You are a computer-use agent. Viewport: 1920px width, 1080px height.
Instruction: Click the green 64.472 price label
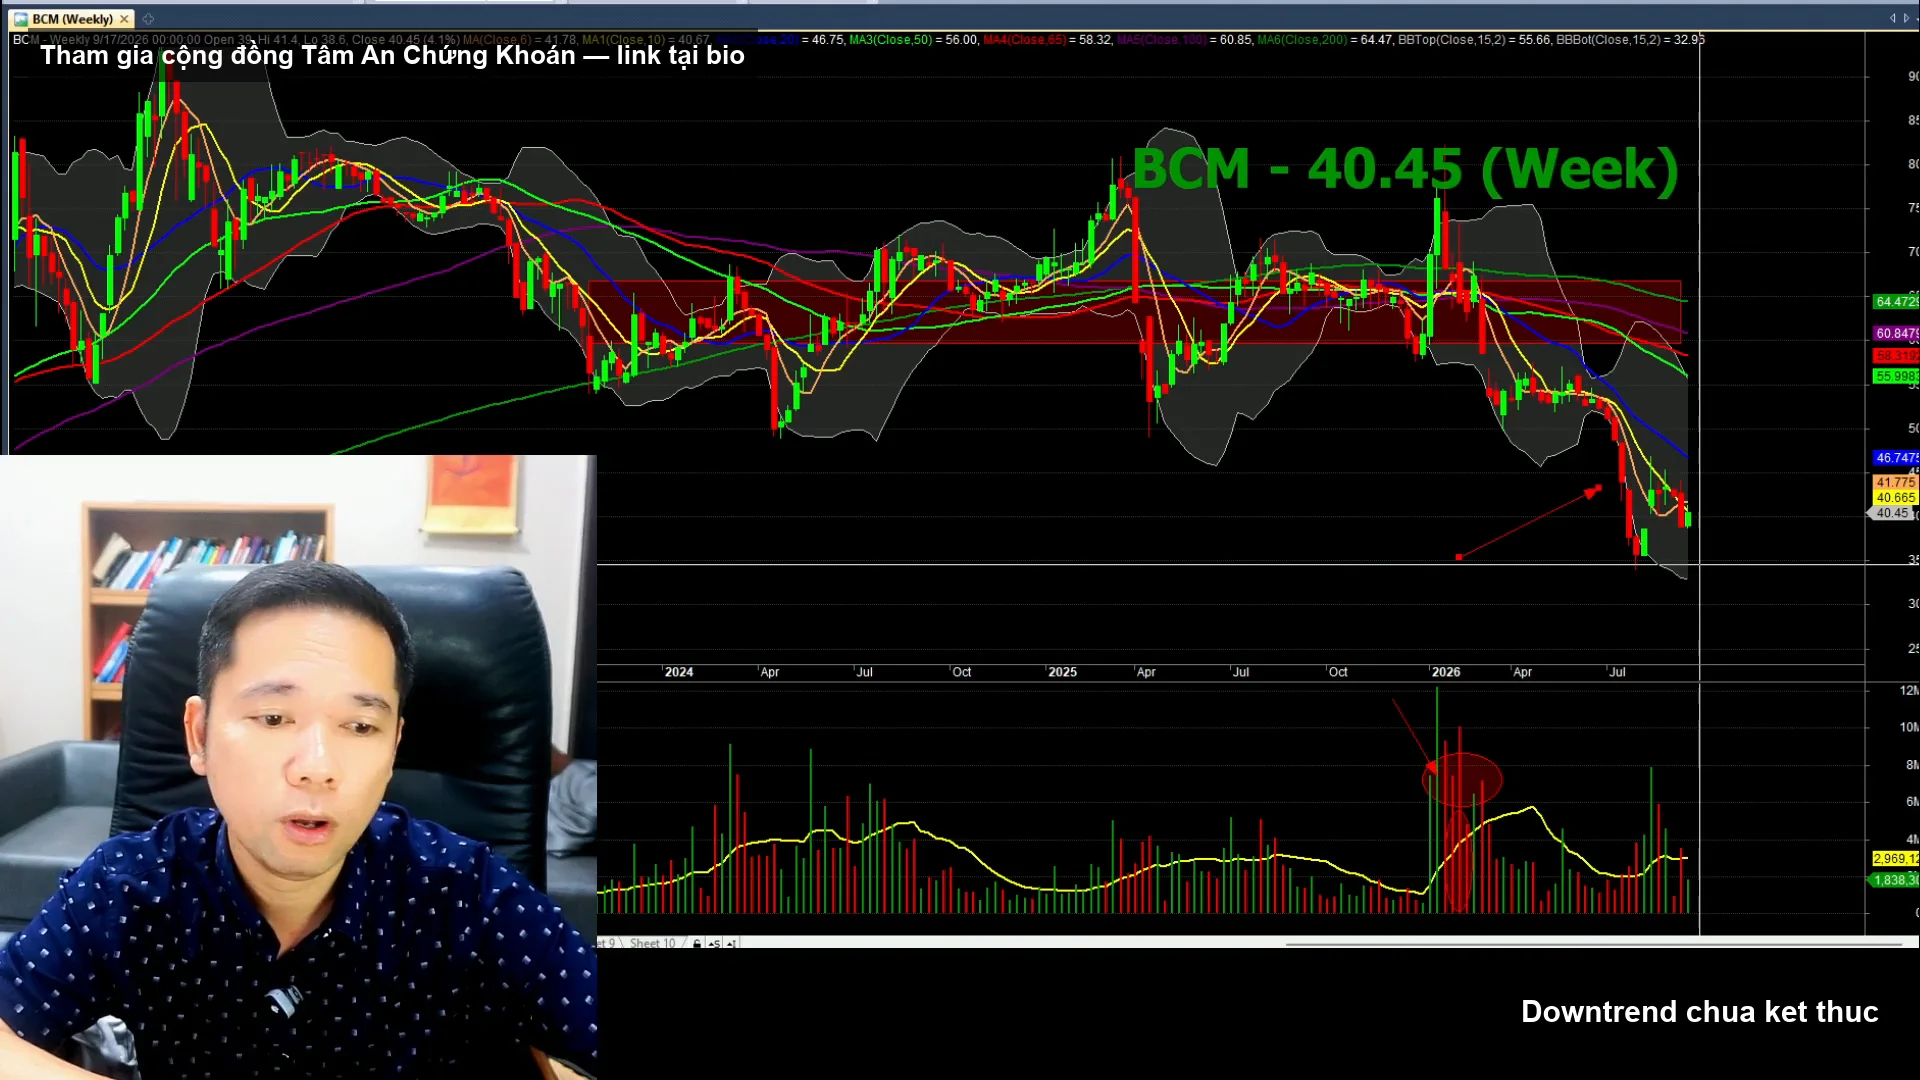1896,301
